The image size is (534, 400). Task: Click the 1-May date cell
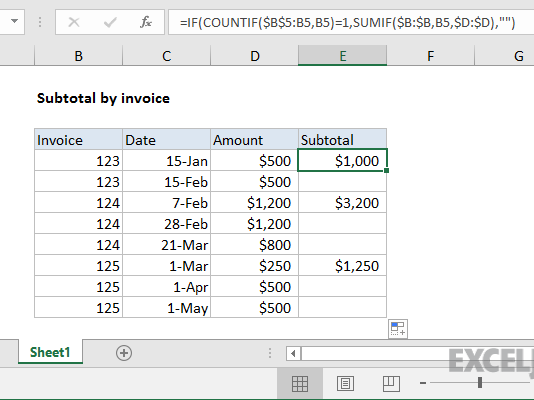point(167,307)
